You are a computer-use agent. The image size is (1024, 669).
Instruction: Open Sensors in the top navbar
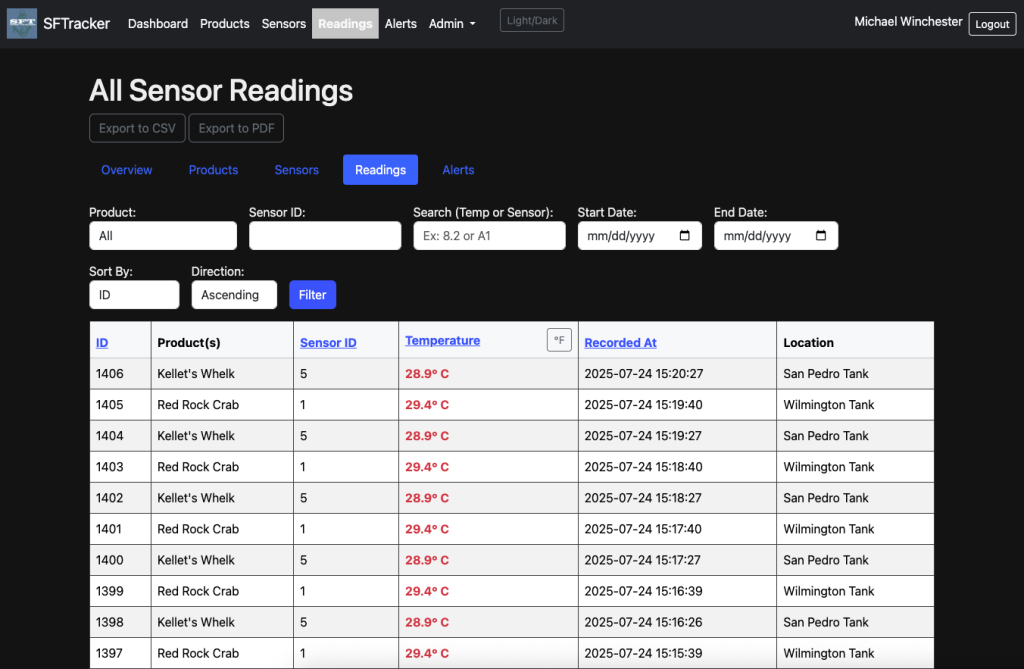click(x=283, y=24)
